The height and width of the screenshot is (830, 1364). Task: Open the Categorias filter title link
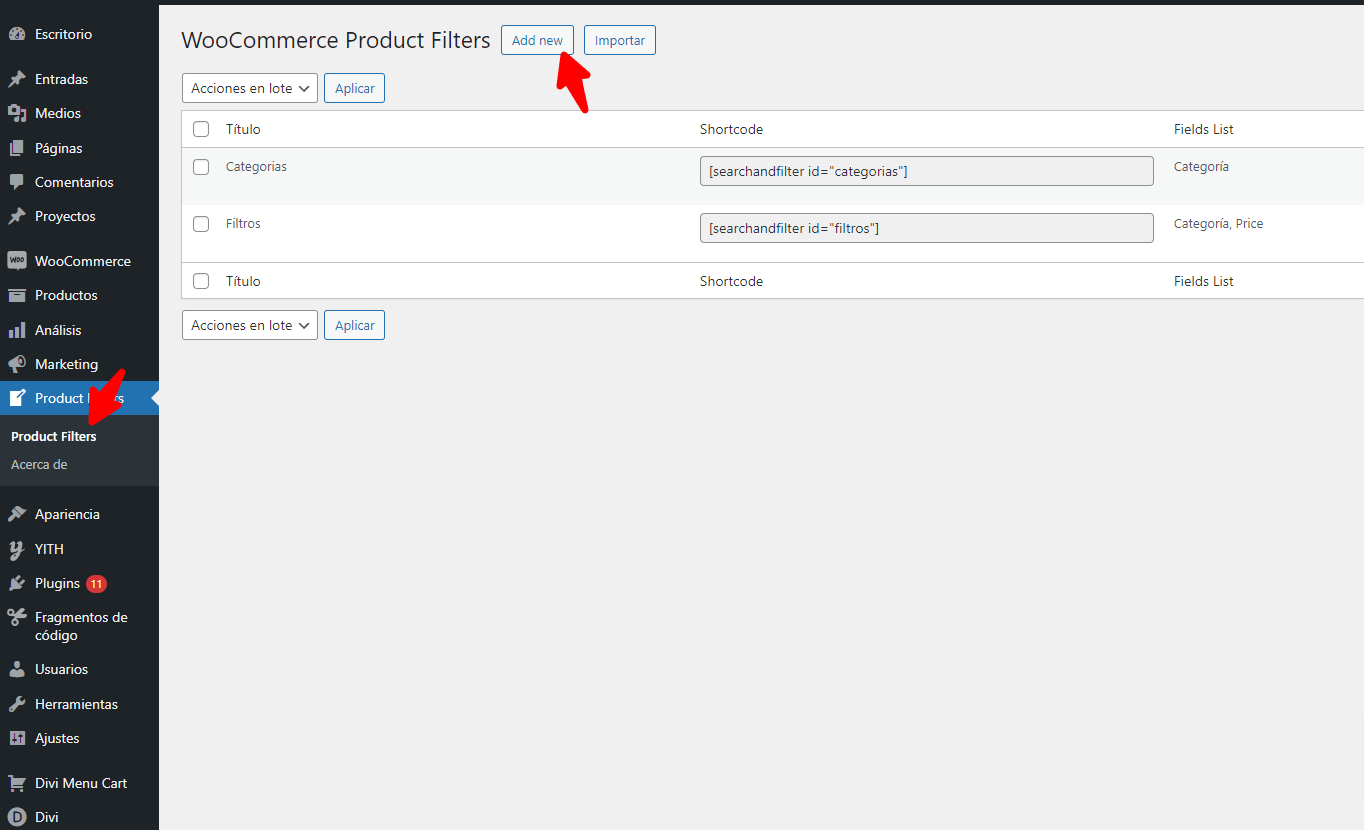click(256, 167)
